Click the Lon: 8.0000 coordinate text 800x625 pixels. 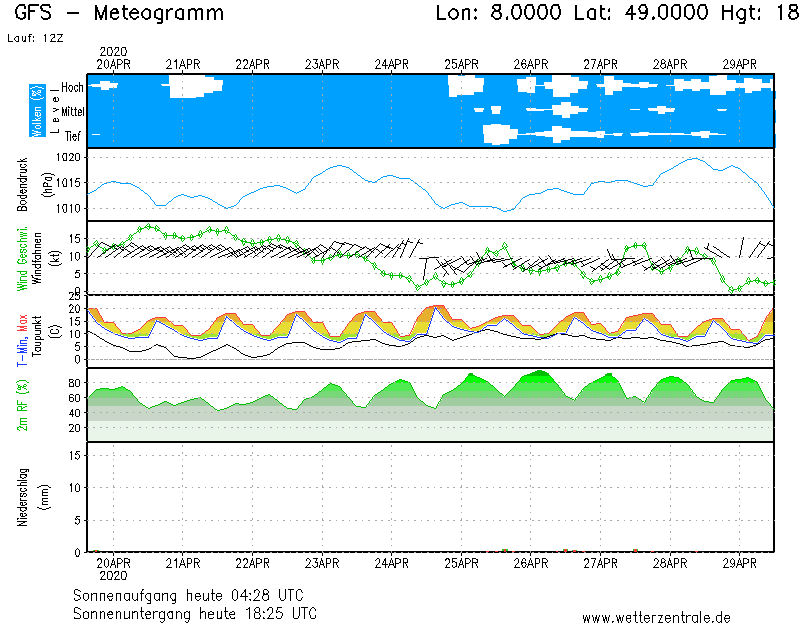point(498,12)
